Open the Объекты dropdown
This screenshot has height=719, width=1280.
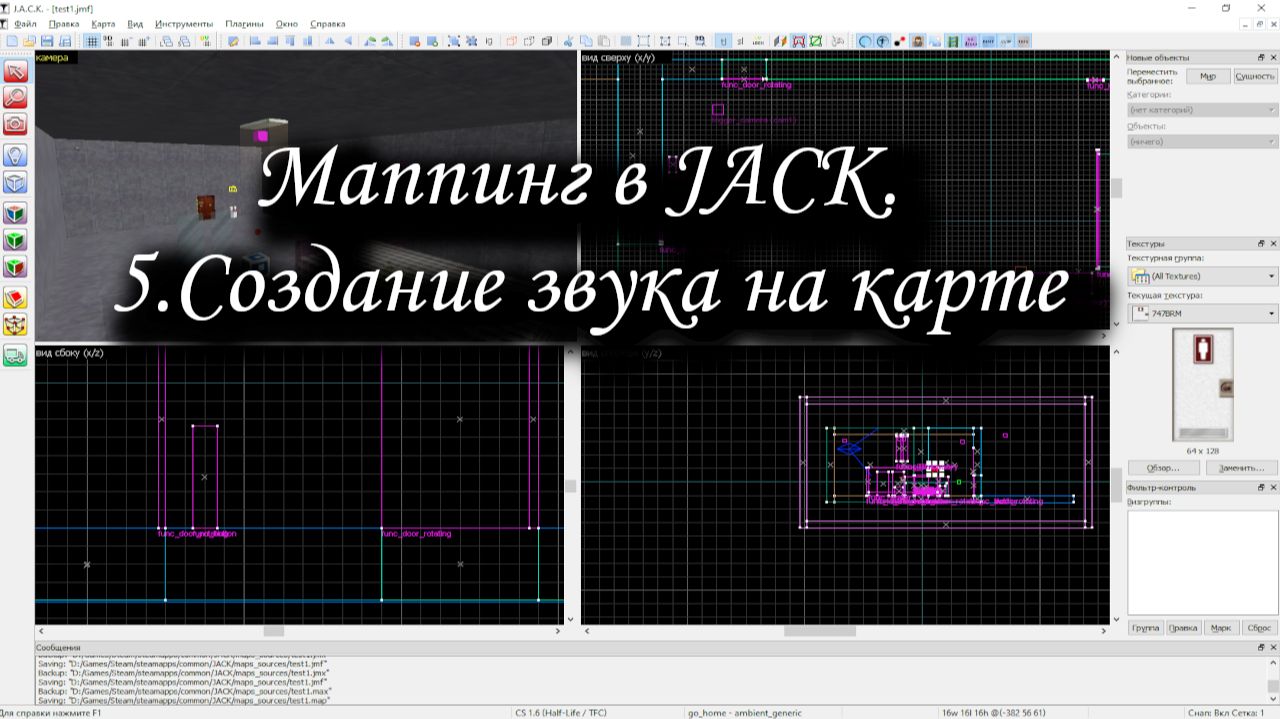tap(1203, 141)
